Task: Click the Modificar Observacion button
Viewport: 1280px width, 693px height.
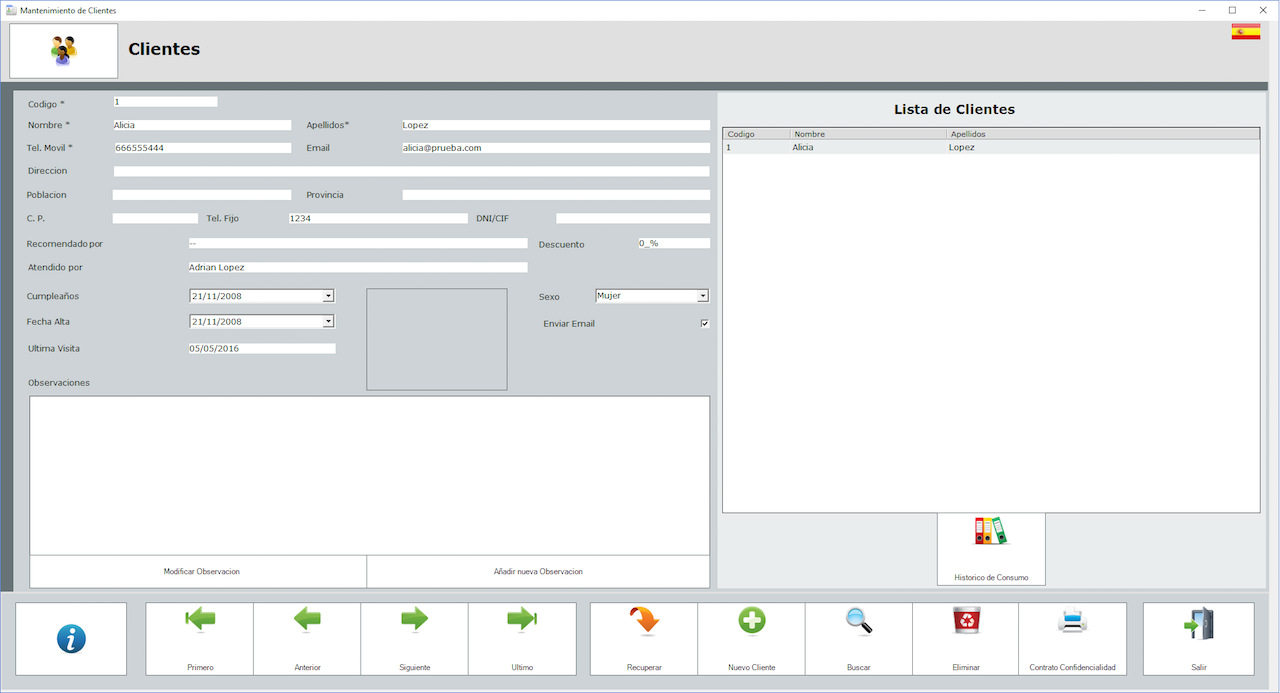Action: pyautogui.click(x=201, y=572)
